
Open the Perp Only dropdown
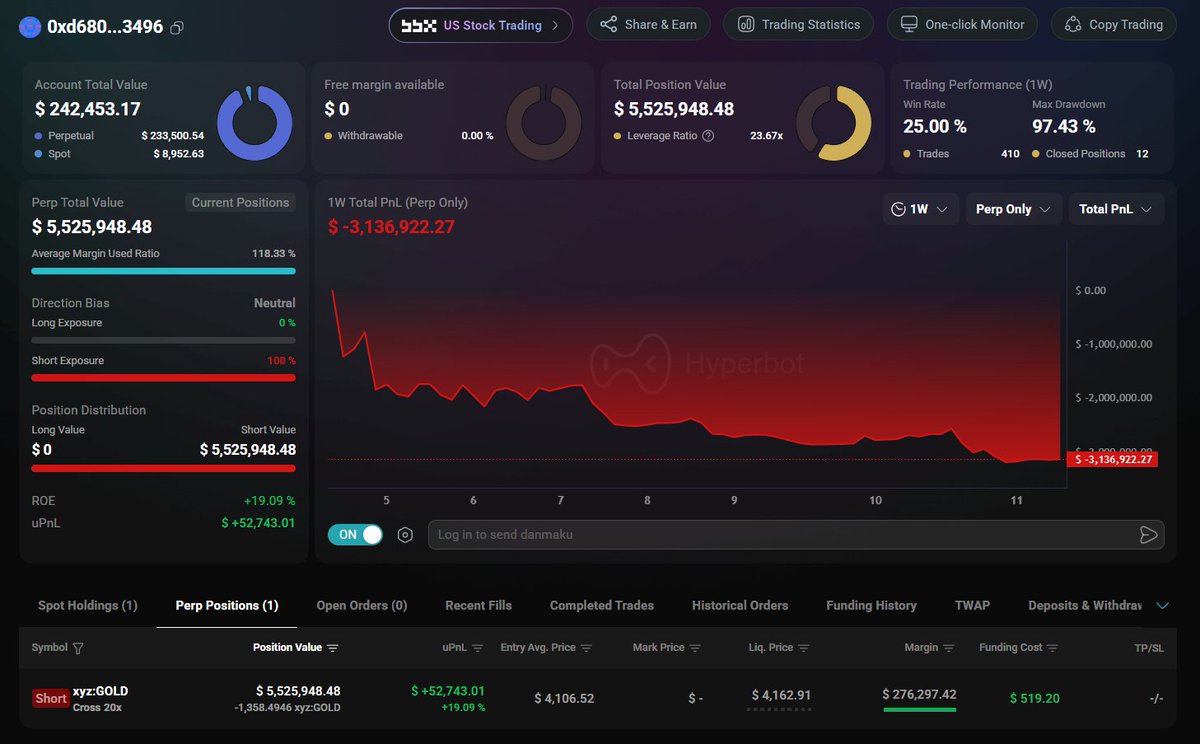(1013, 209)
